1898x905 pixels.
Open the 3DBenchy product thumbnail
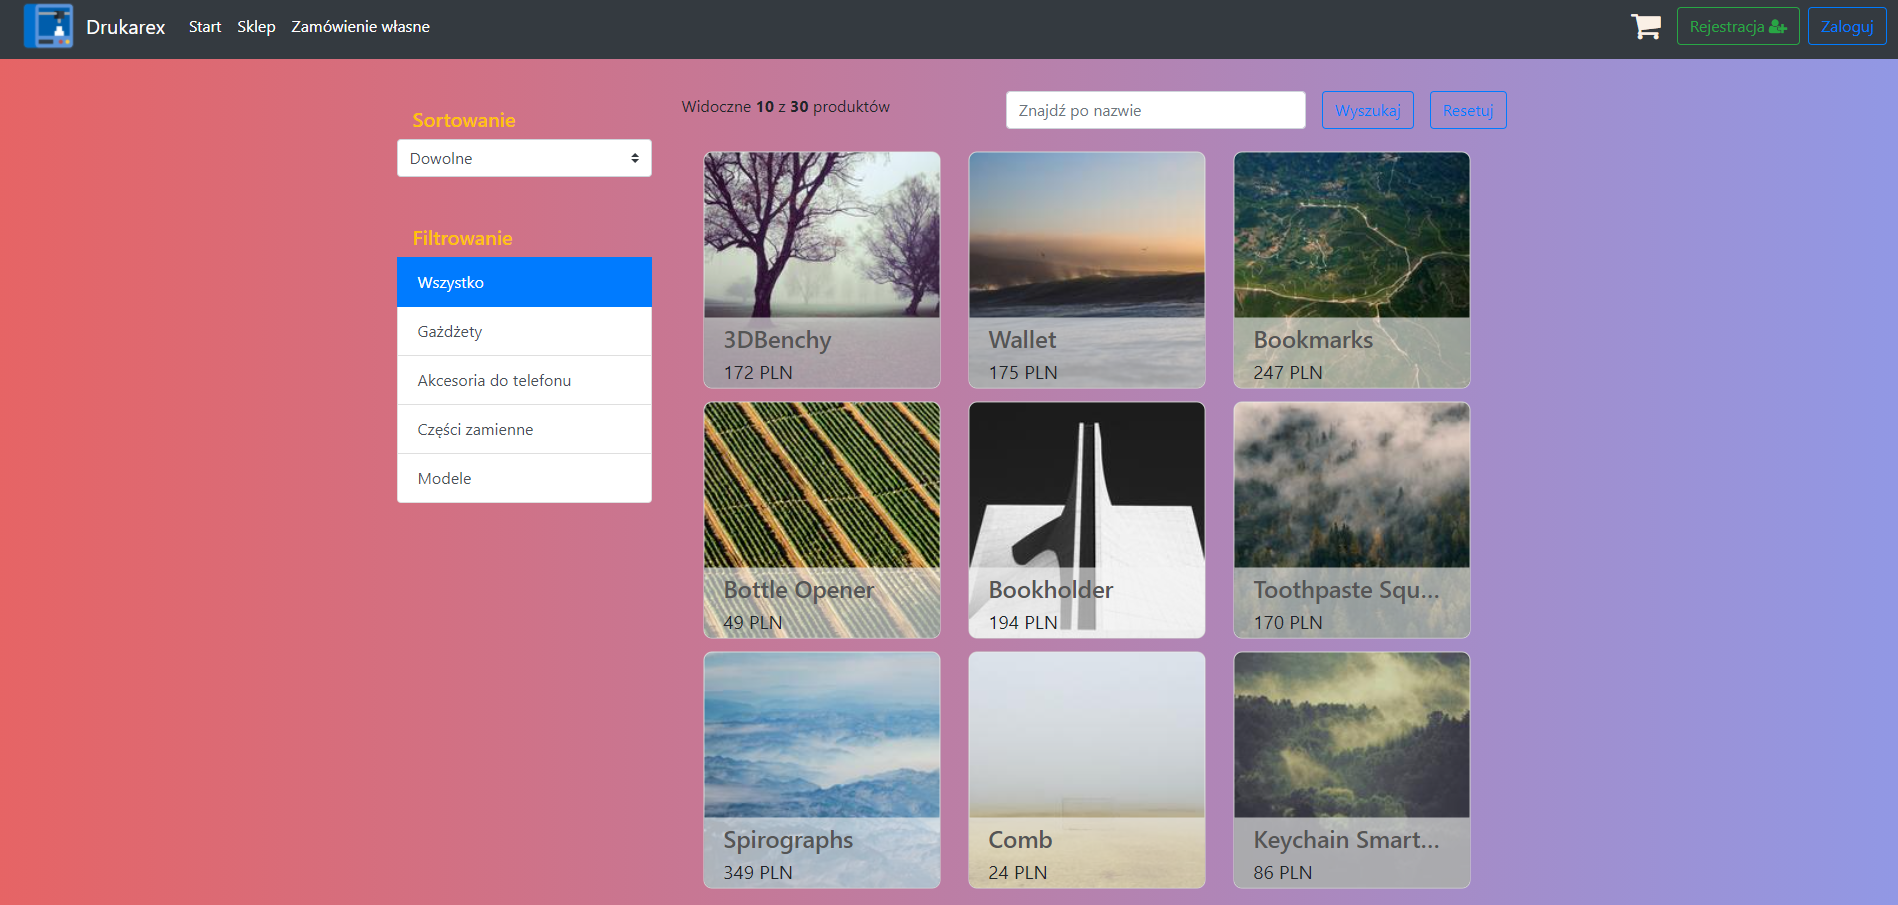(x=821, y=270)
